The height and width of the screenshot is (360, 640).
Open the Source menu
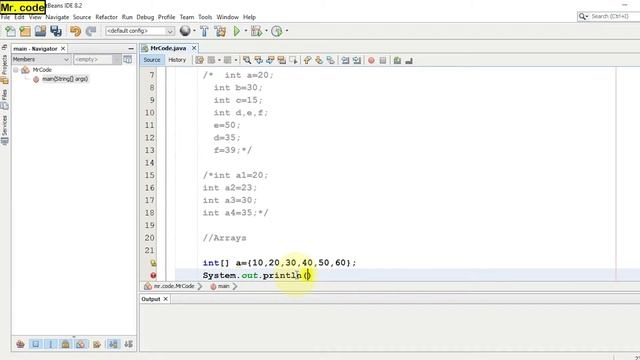82,17
